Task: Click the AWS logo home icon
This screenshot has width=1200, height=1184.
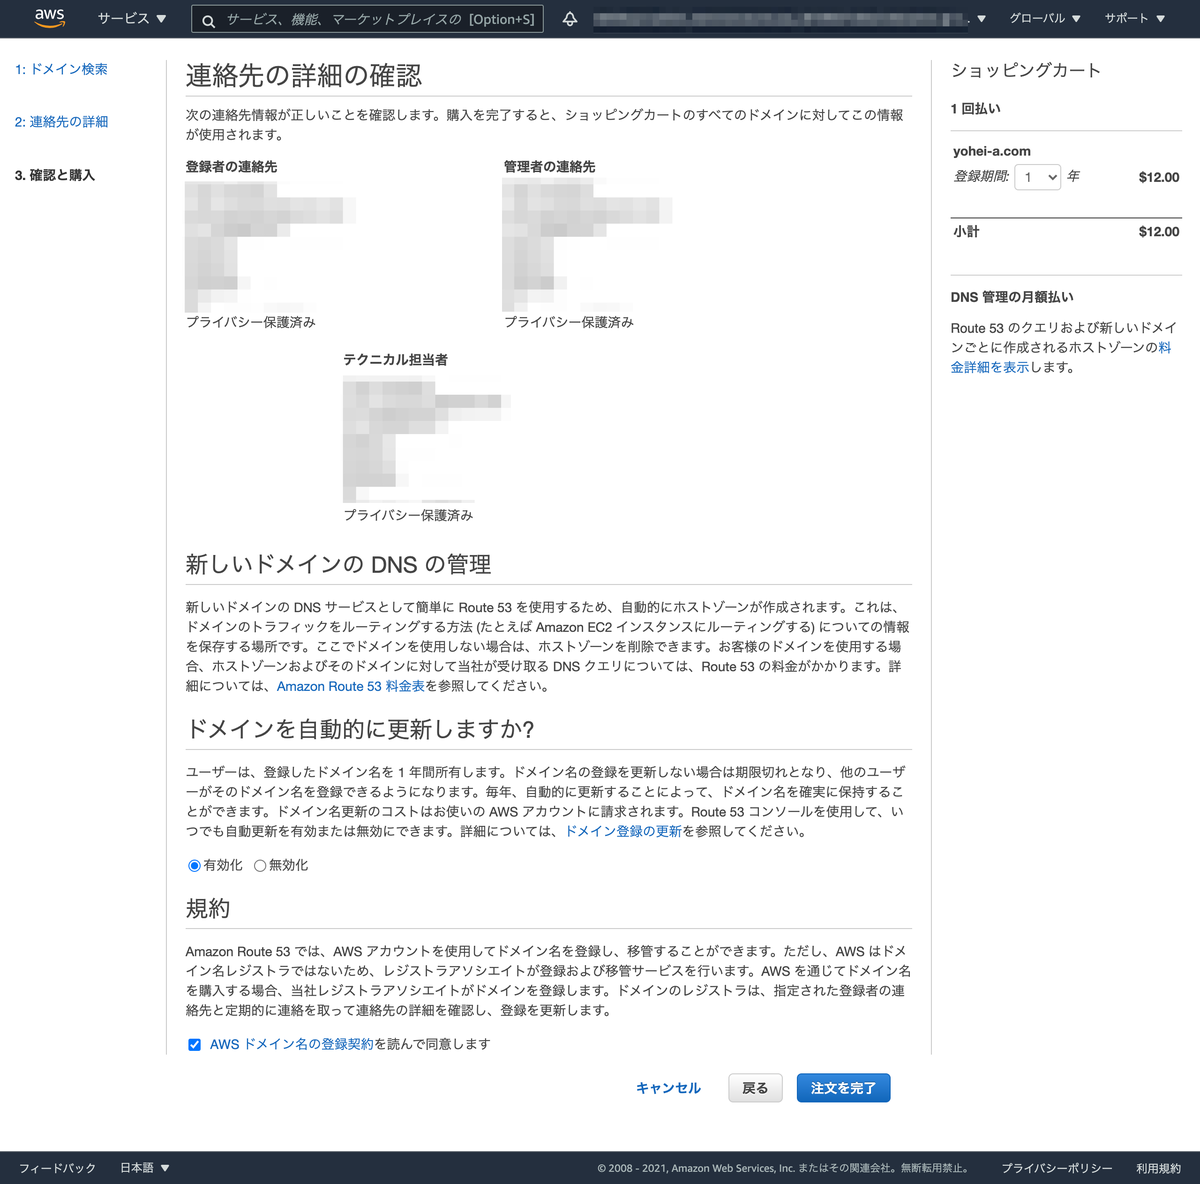Action: [x=49, y=18]
